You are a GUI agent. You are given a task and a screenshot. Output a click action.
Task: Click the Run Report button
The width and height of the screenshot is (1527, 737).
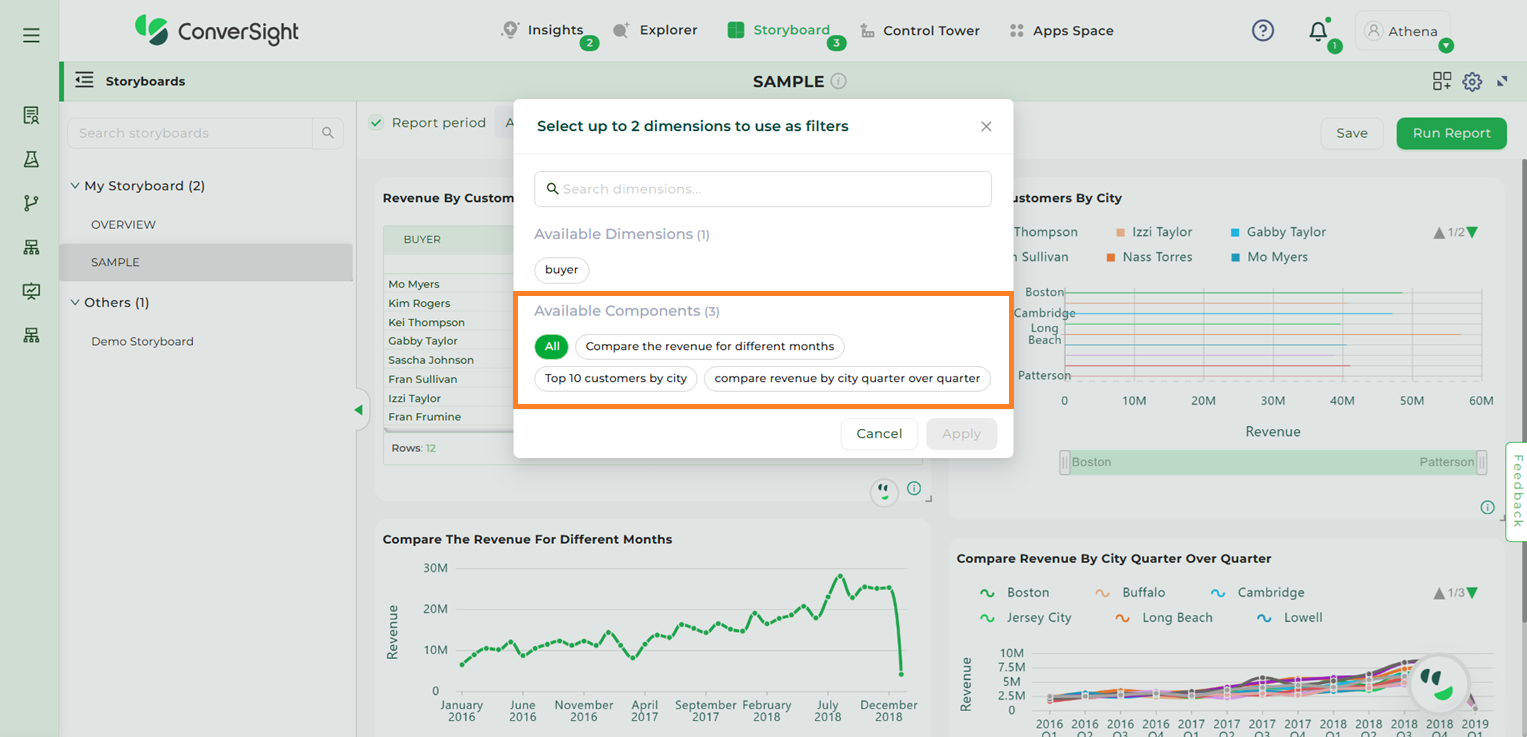coord(1451,133)
